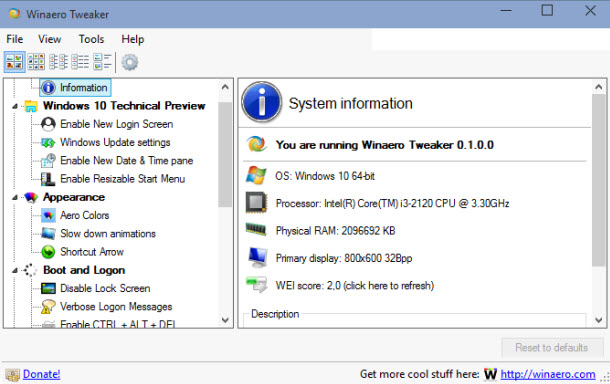
Task: Open settings via the gear toolbar icon
Action: [x=130, y=62]
